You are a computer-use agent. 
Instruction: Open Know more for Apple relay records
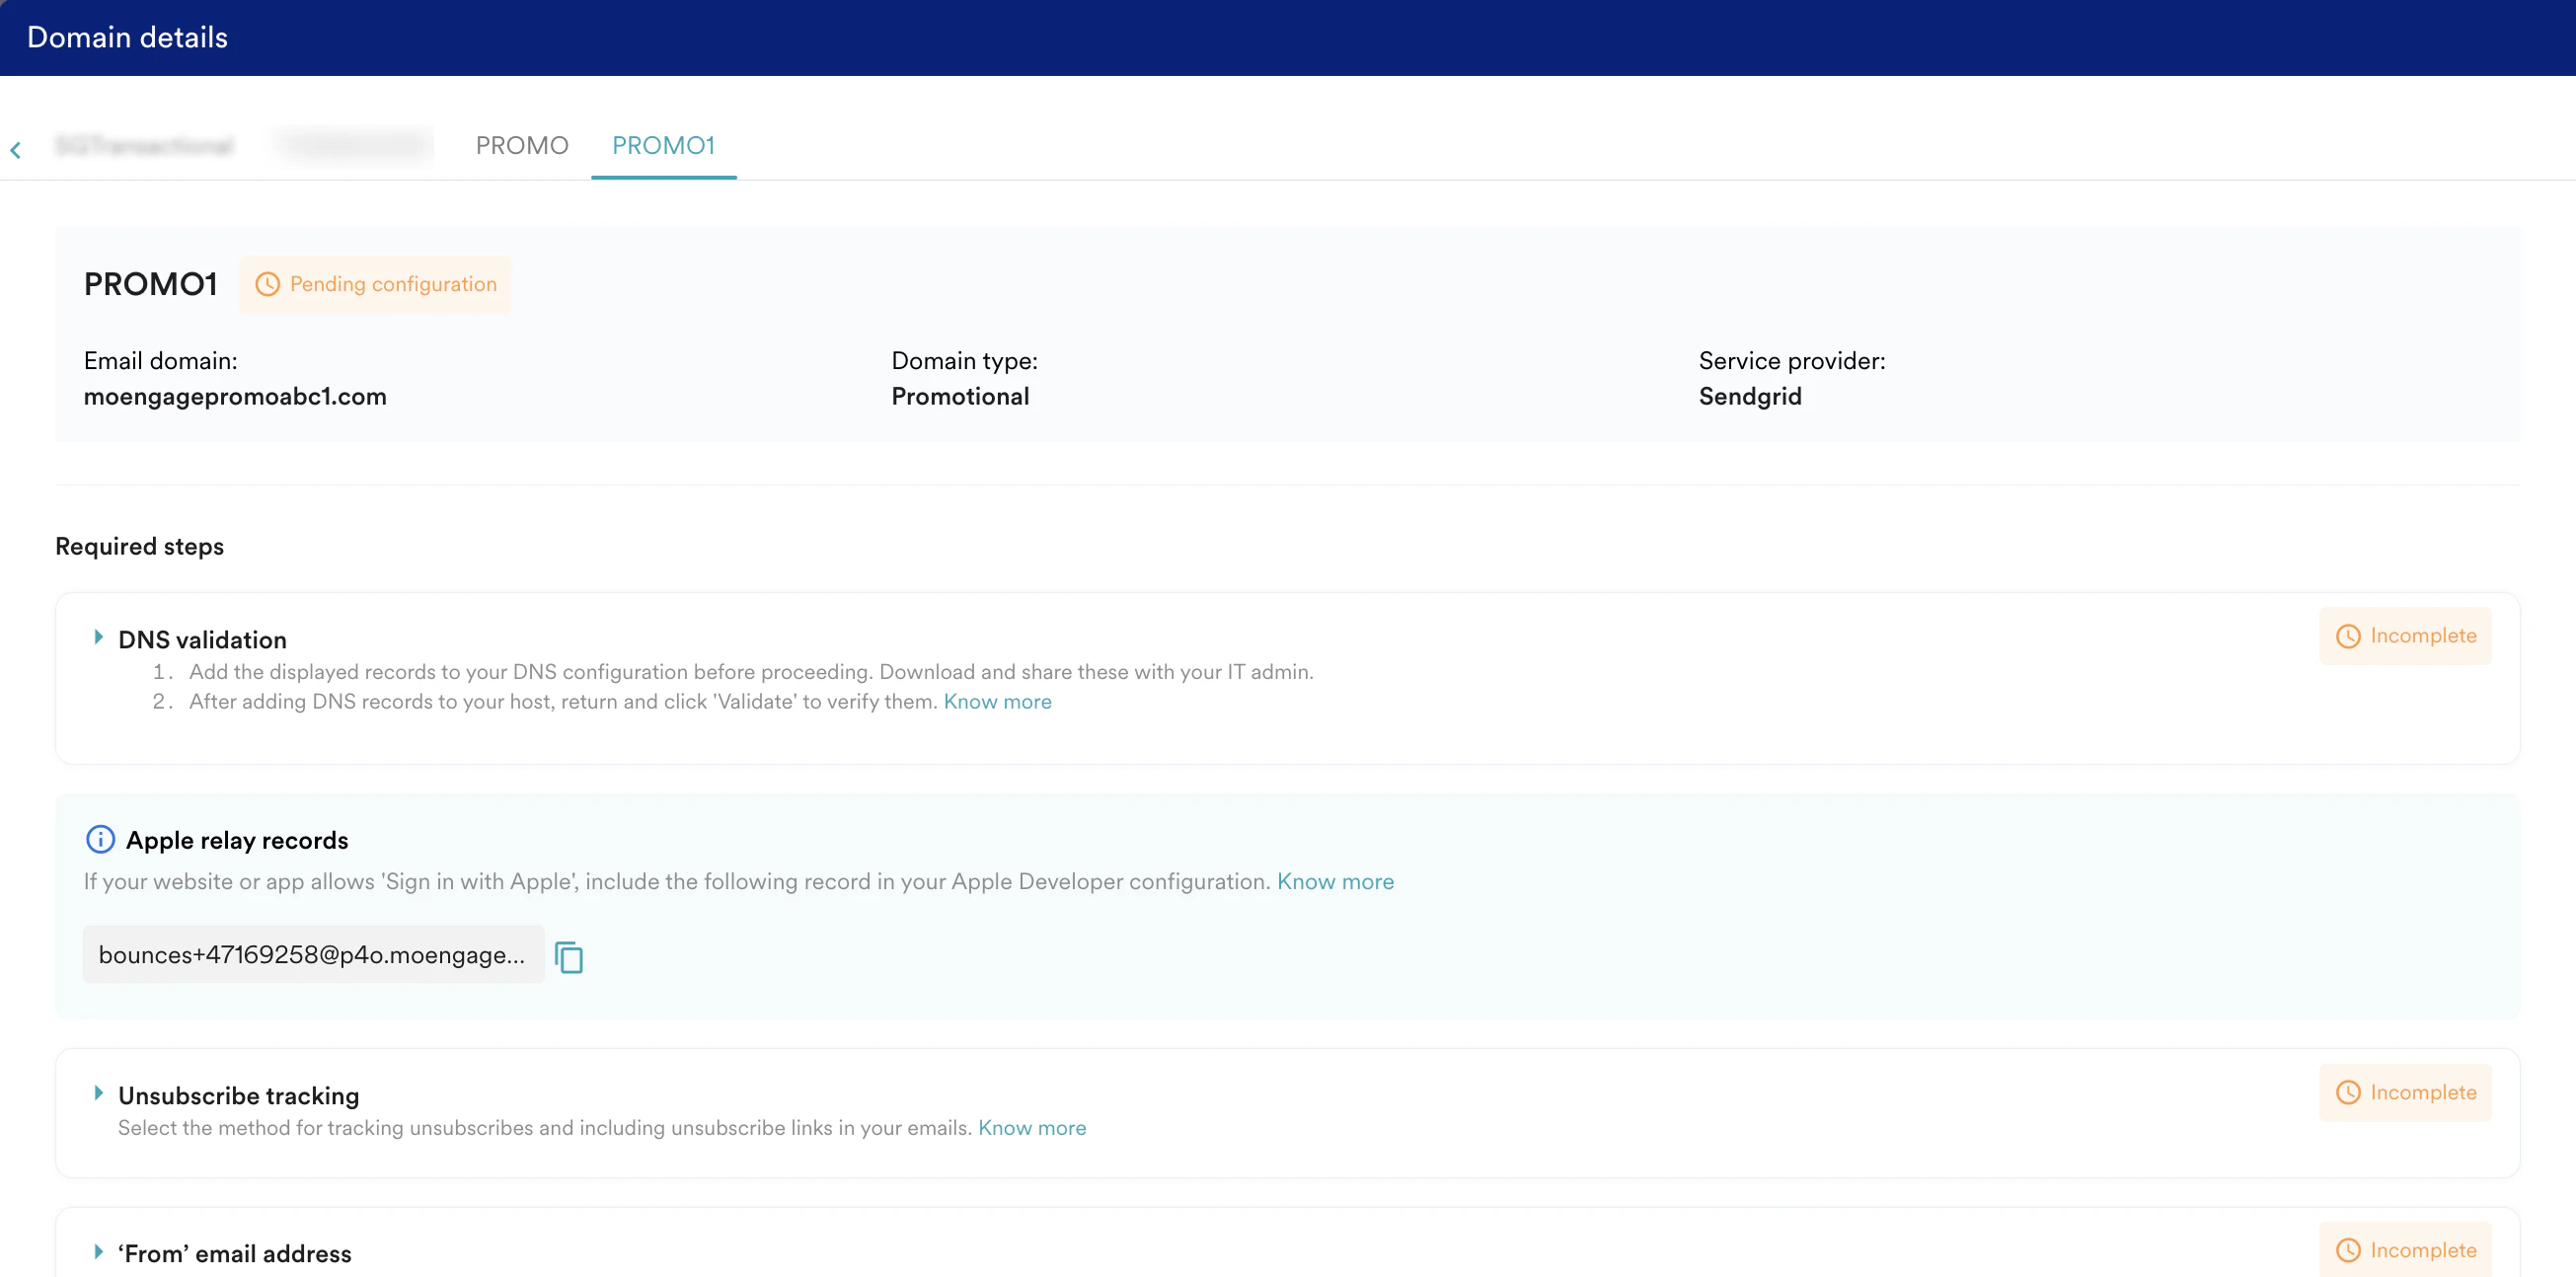pyautogui.click(x=1335, y=881)
